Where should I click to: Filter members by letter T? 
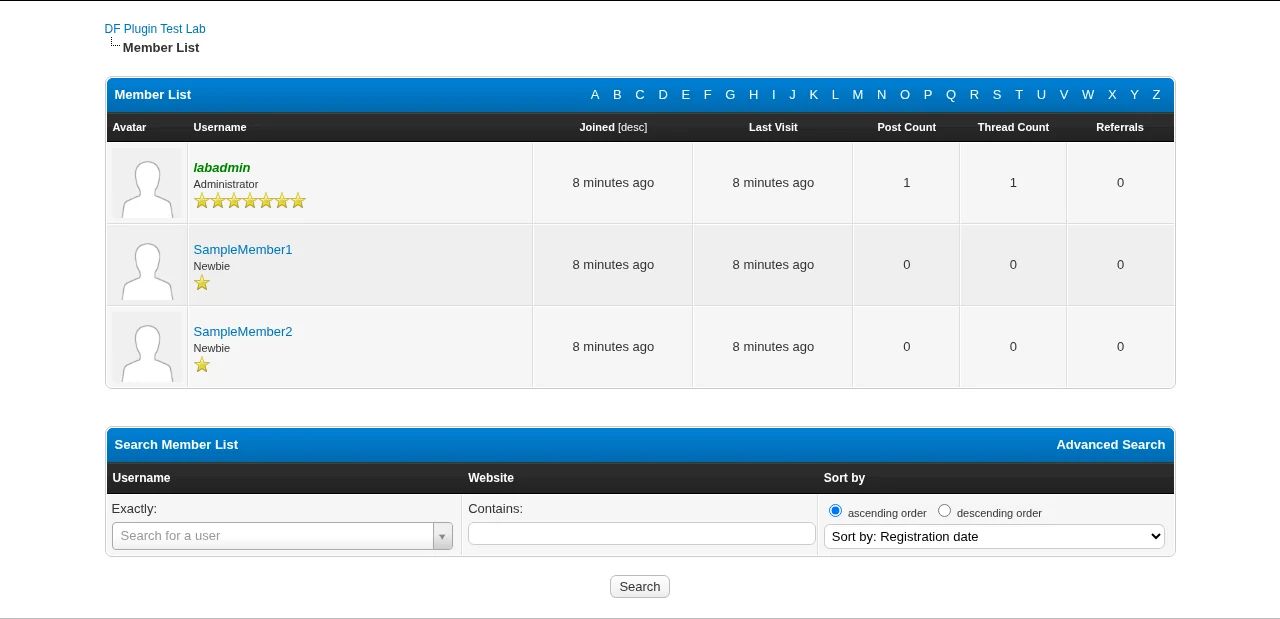pos(1019,95)
